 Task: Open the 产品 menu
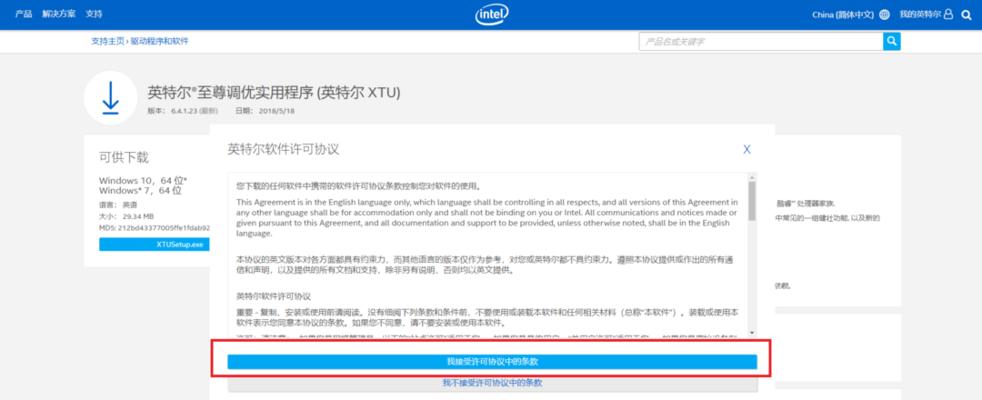point(24,14)
